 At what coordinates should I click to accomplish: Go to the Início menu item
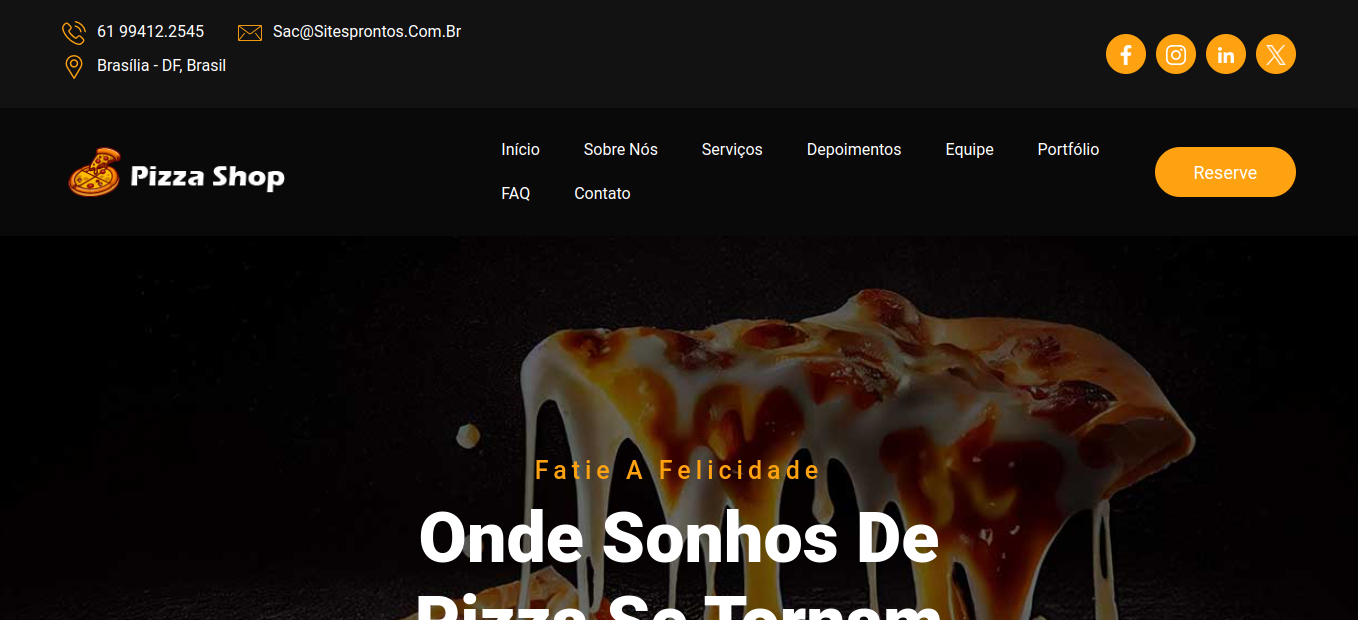(x=520, y=149)
